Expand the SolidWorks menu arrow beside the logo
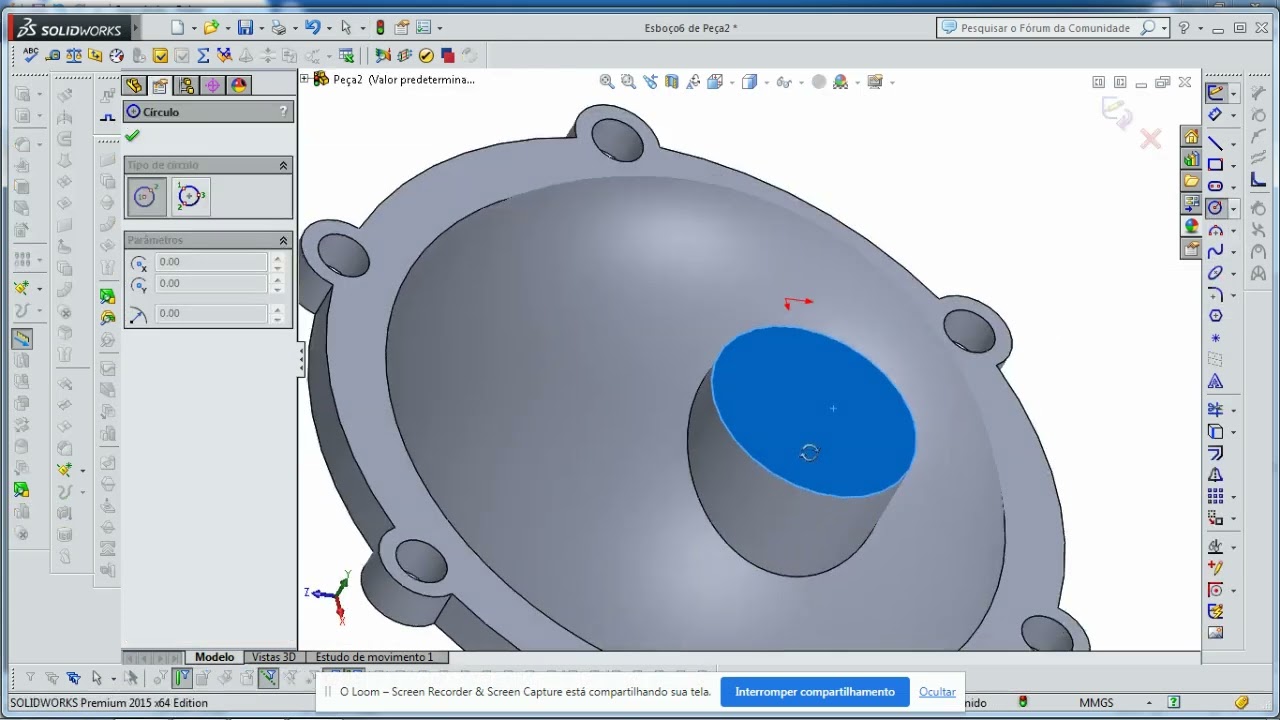Viewport: 1280px width, 720px height. coord(135,28)
